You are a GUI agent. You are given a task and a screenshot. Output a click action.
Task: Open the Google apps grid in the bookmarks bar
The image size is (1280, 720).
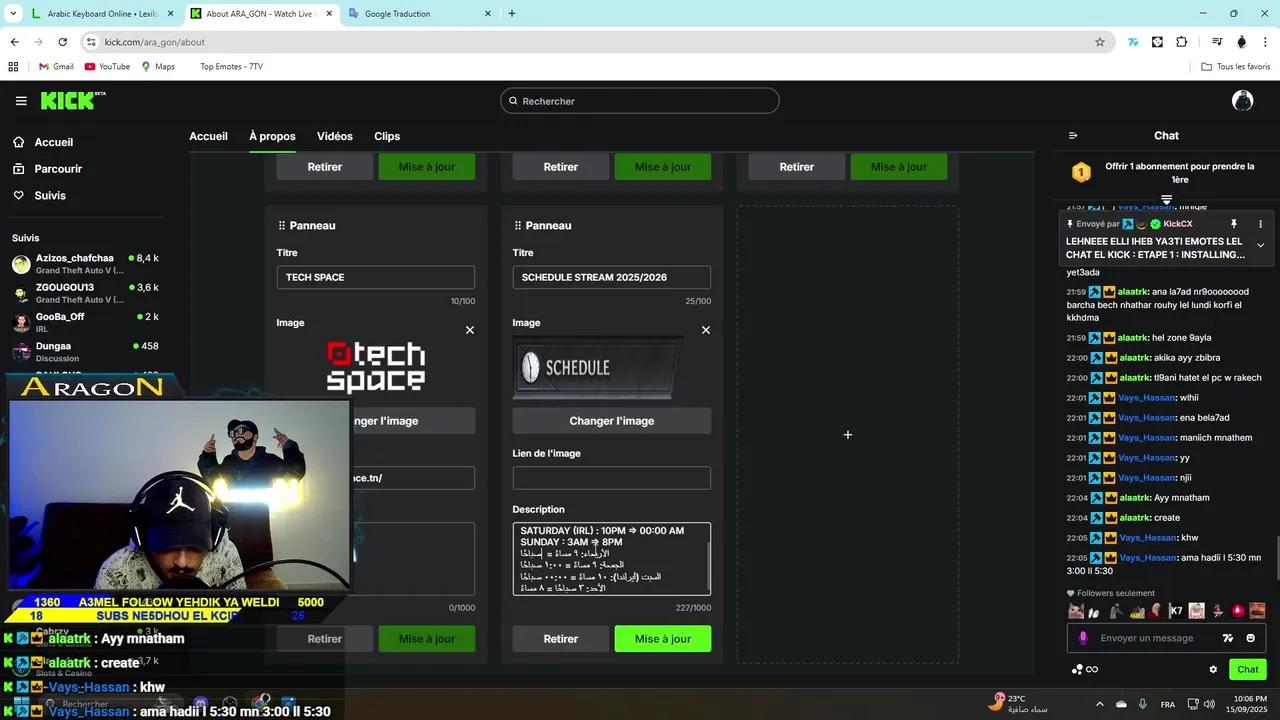pyautogui.click(x=13, y=67)
